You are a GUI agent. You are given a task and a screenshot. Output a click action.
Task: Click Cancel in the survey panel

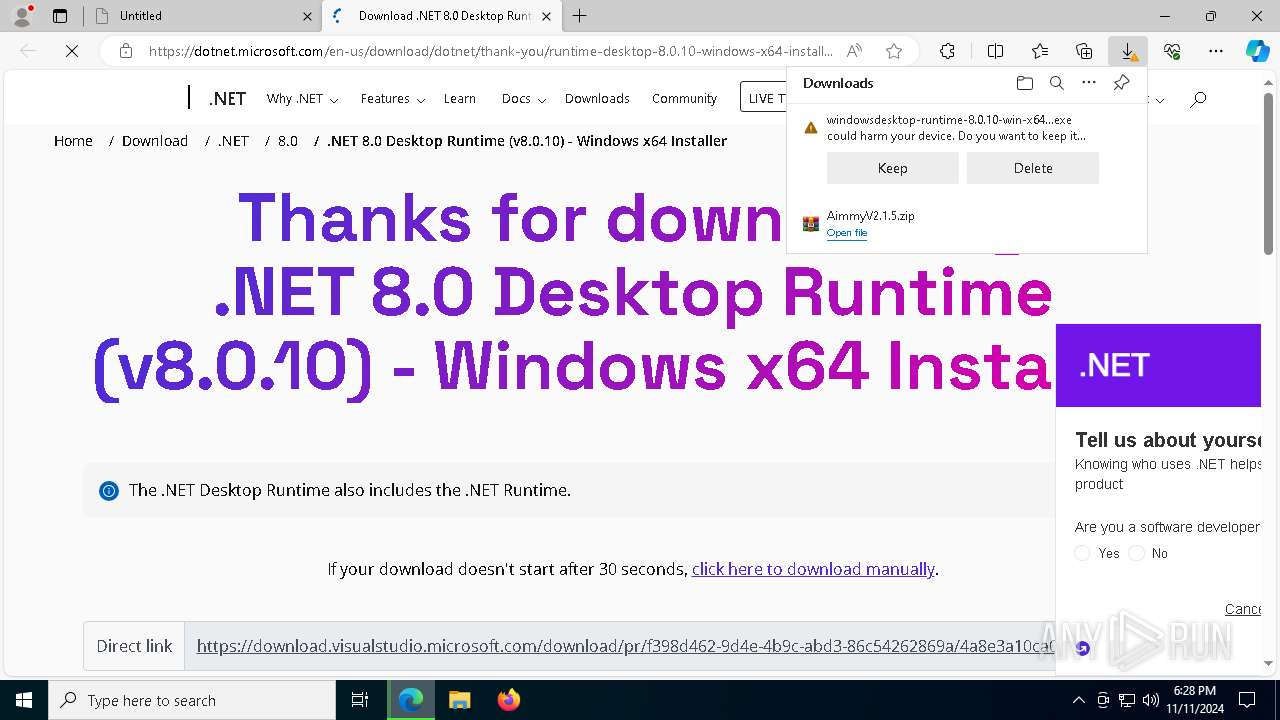[1243, 609]
